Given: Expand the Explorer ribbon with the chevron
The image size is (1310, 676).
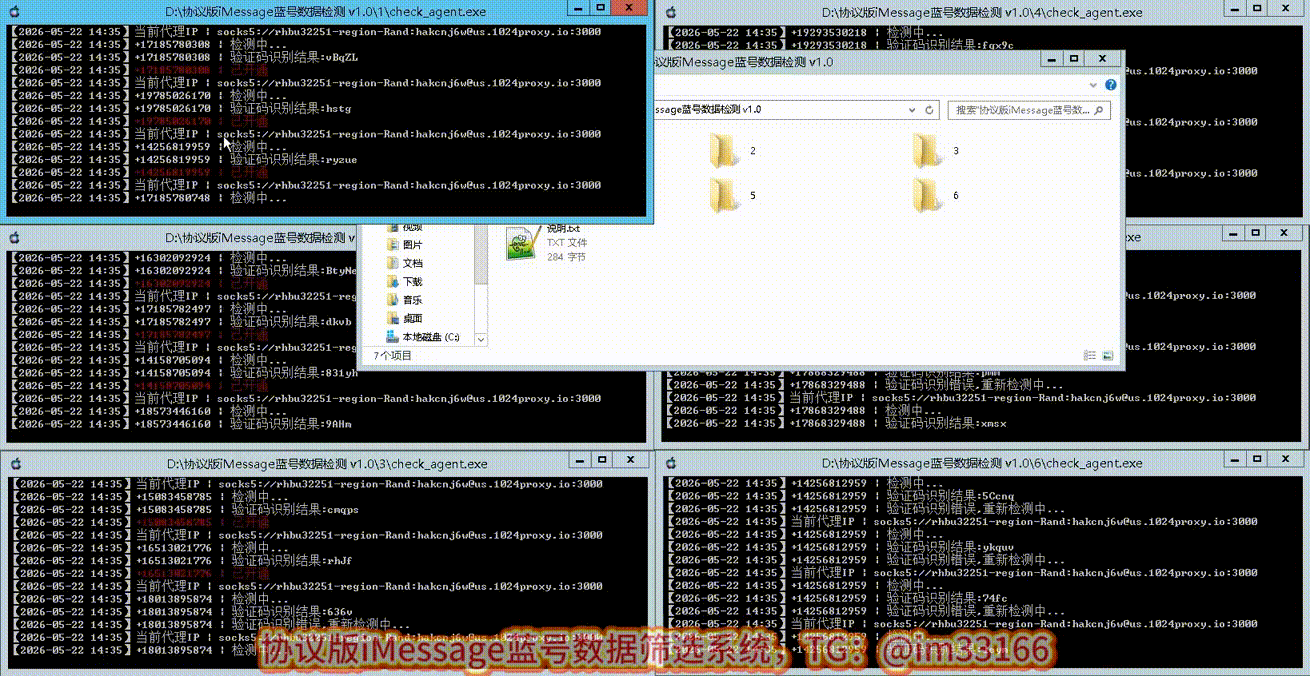Looking at the screenshot, I should tap(1093, 85).
